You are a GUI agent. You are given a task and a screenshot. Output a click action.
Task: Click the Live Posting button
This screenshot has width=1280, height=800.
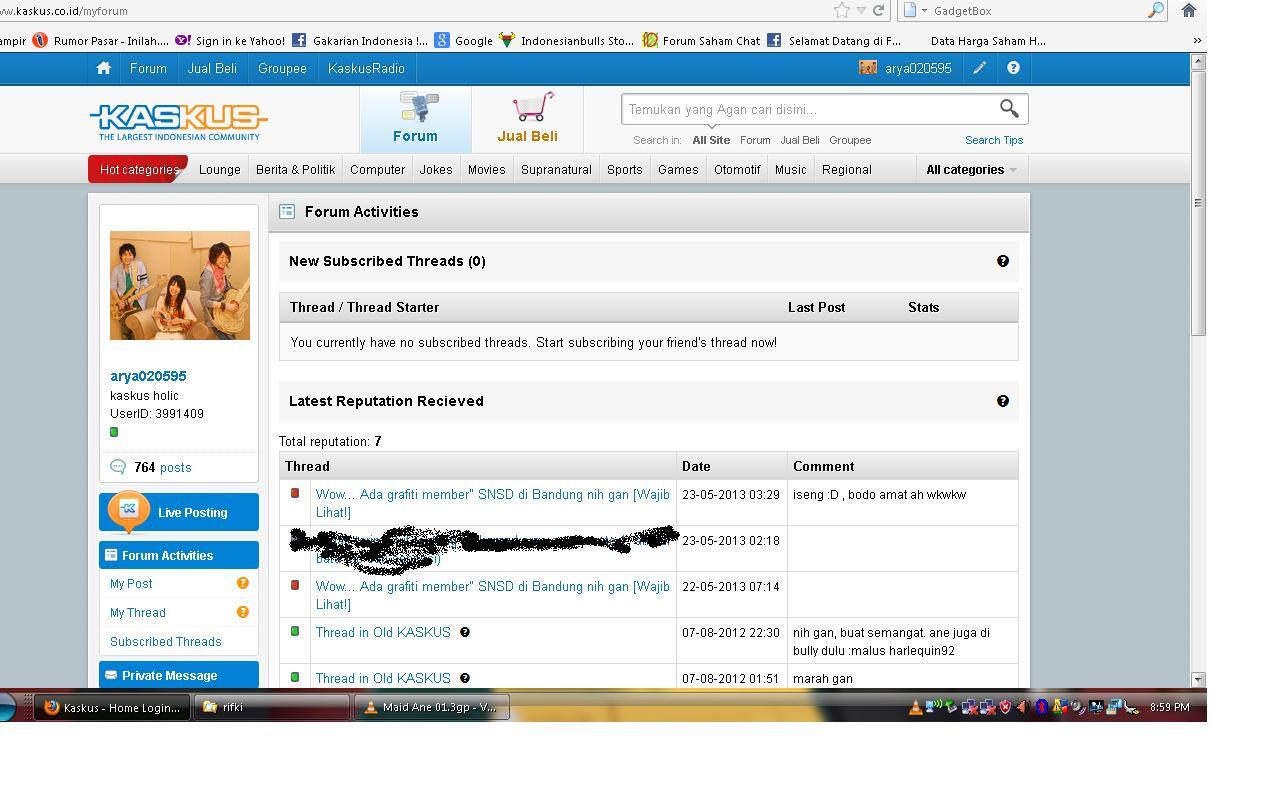point(179,512)
